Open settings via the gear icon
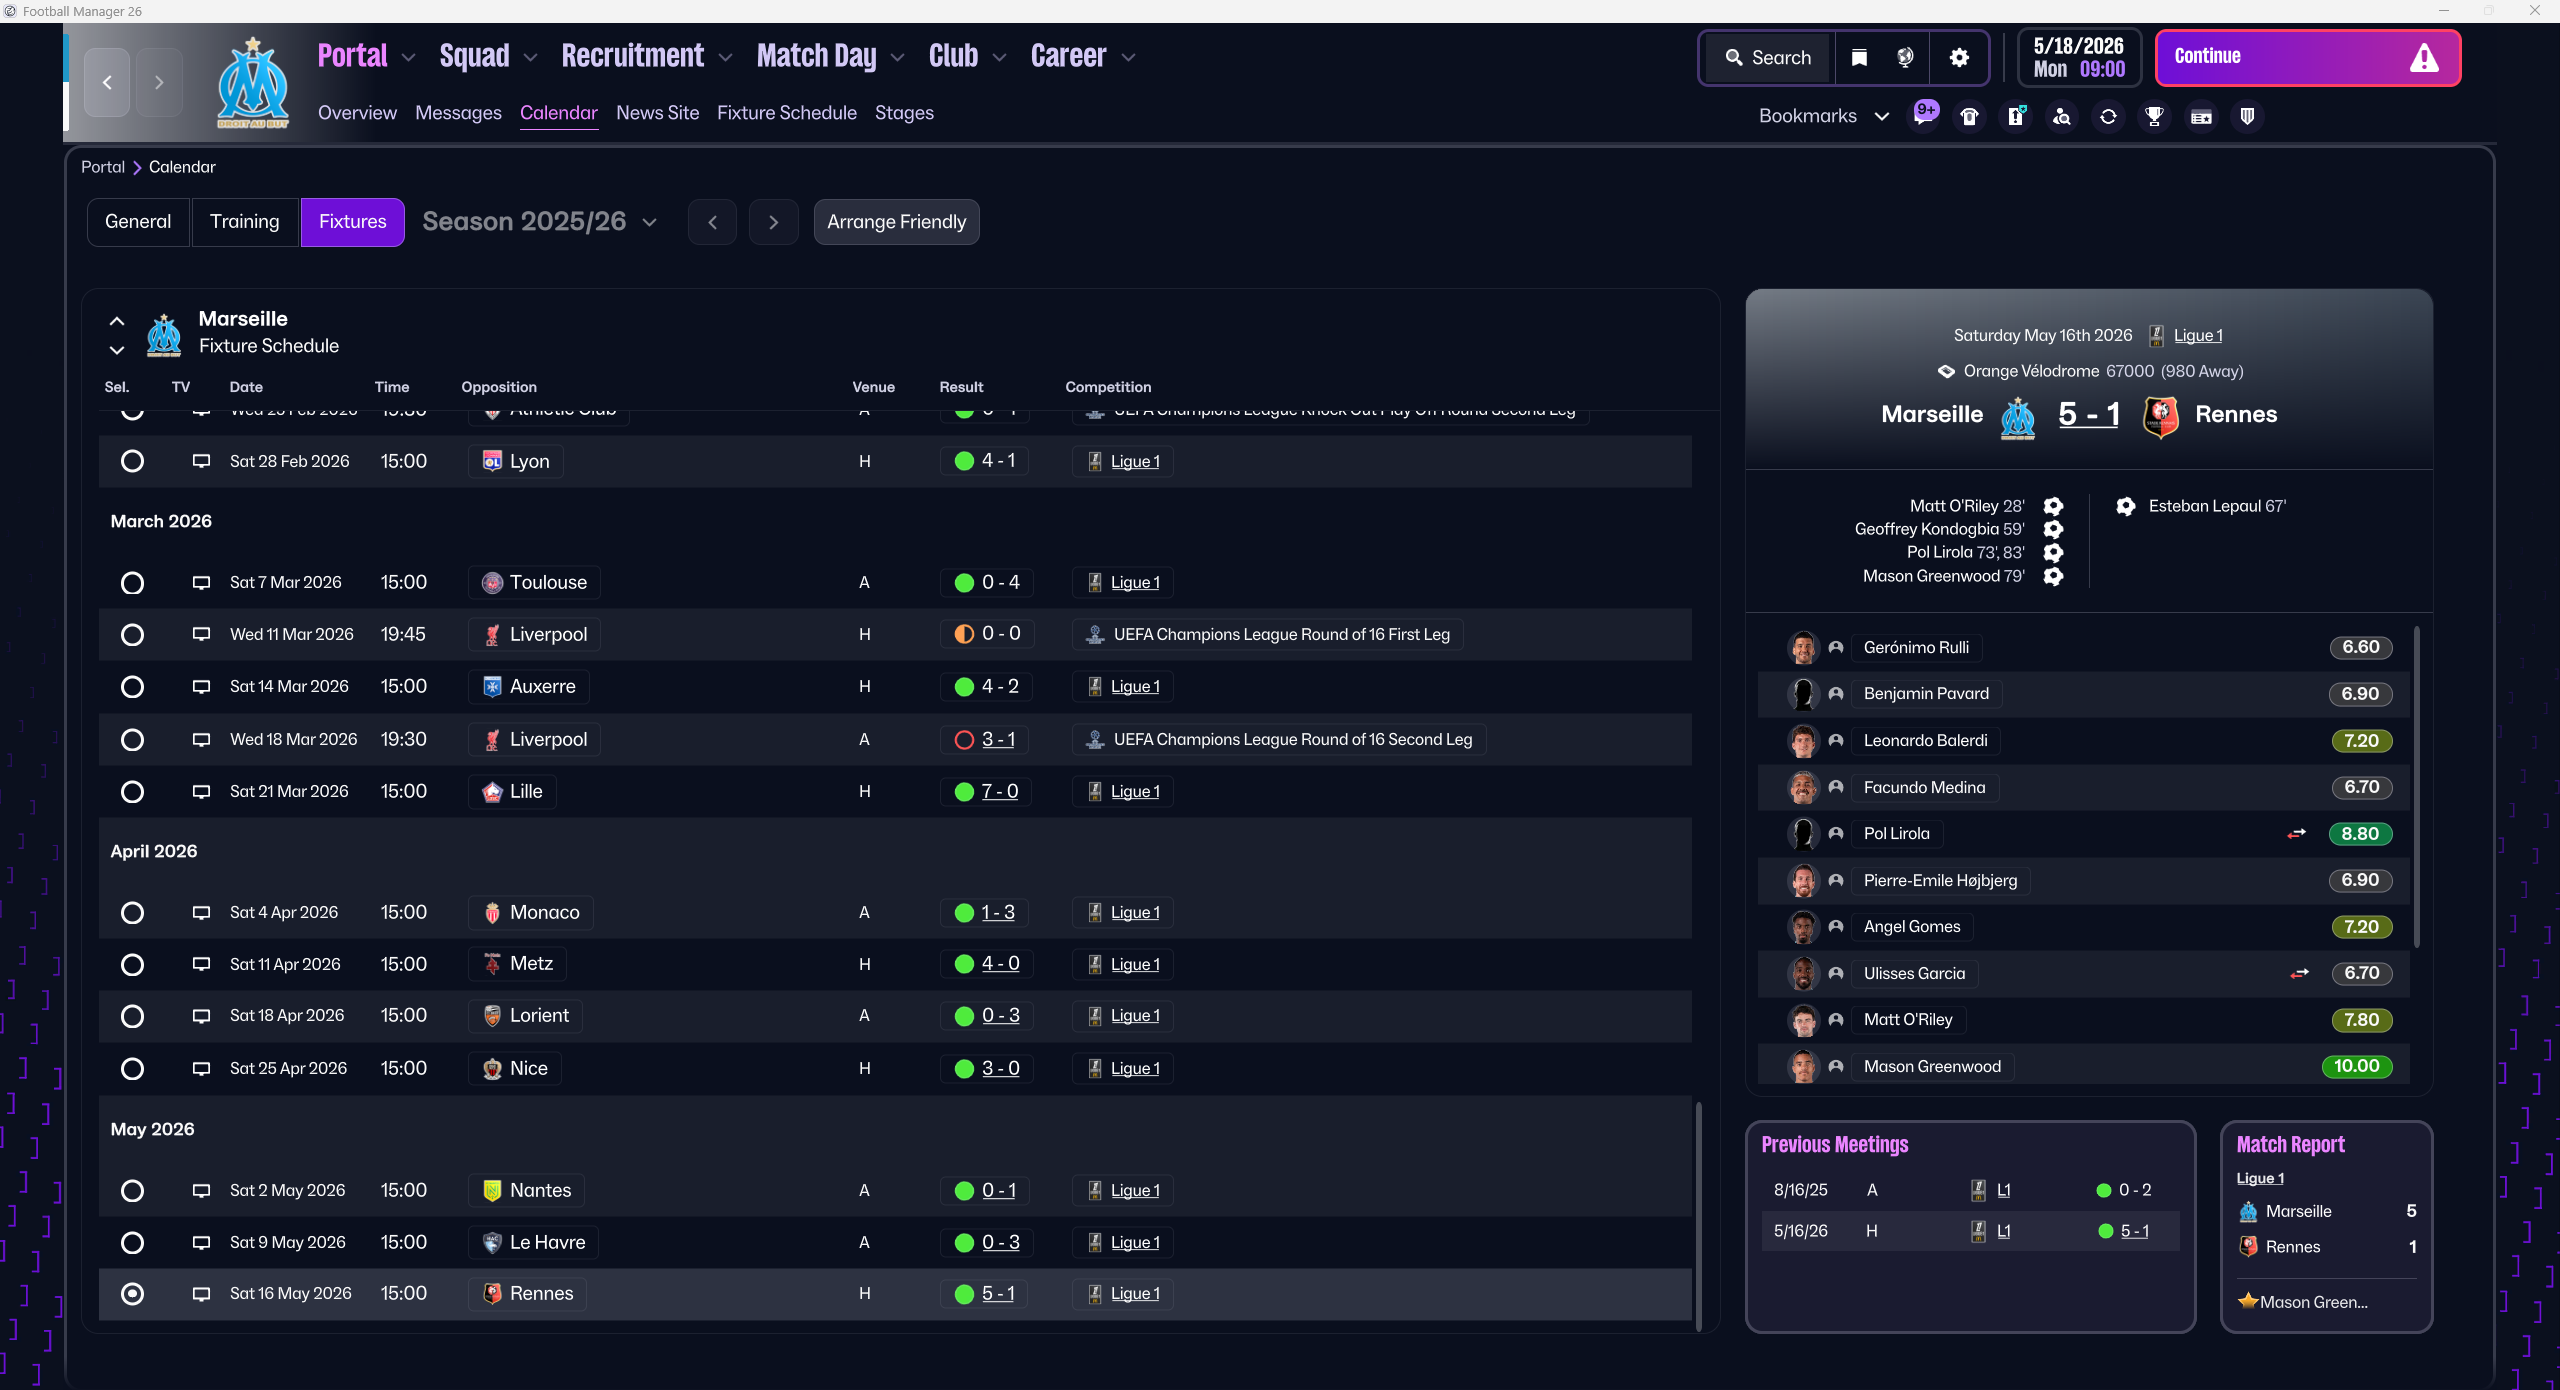 point(1959,58)
